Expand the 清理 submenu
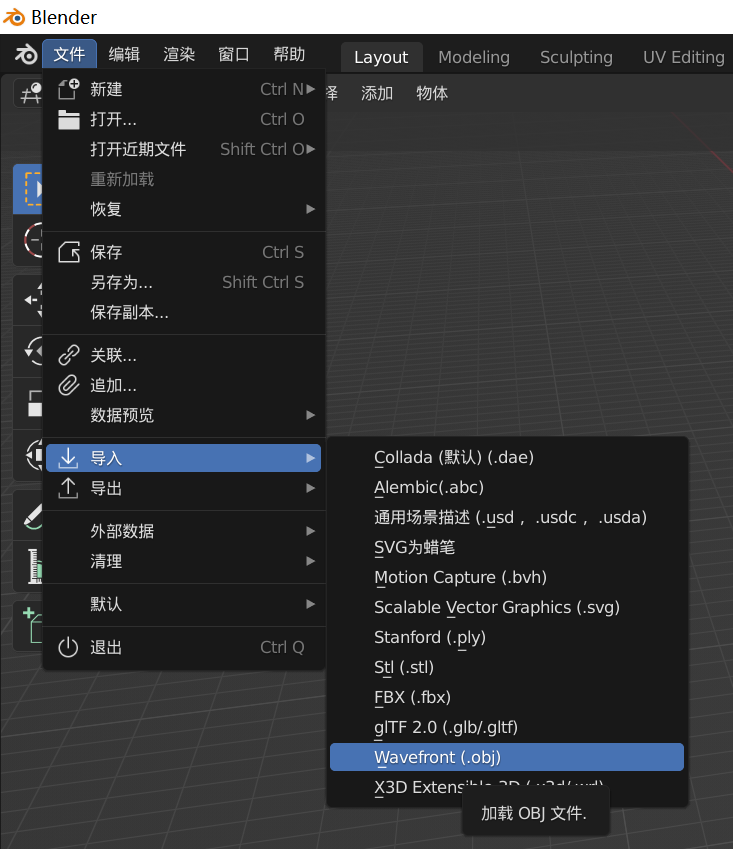Image resolution: width=733 pixels, height=849 pixels. point(184,561)
